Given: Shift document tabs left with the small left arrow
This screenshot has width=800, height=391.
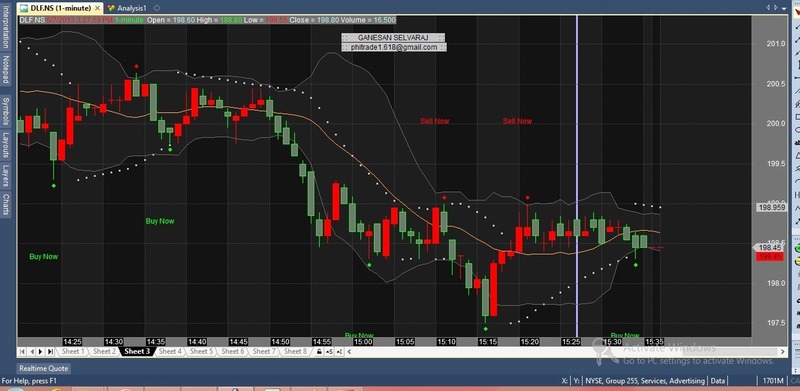Looking at the screenshot, I should point(768,8).
